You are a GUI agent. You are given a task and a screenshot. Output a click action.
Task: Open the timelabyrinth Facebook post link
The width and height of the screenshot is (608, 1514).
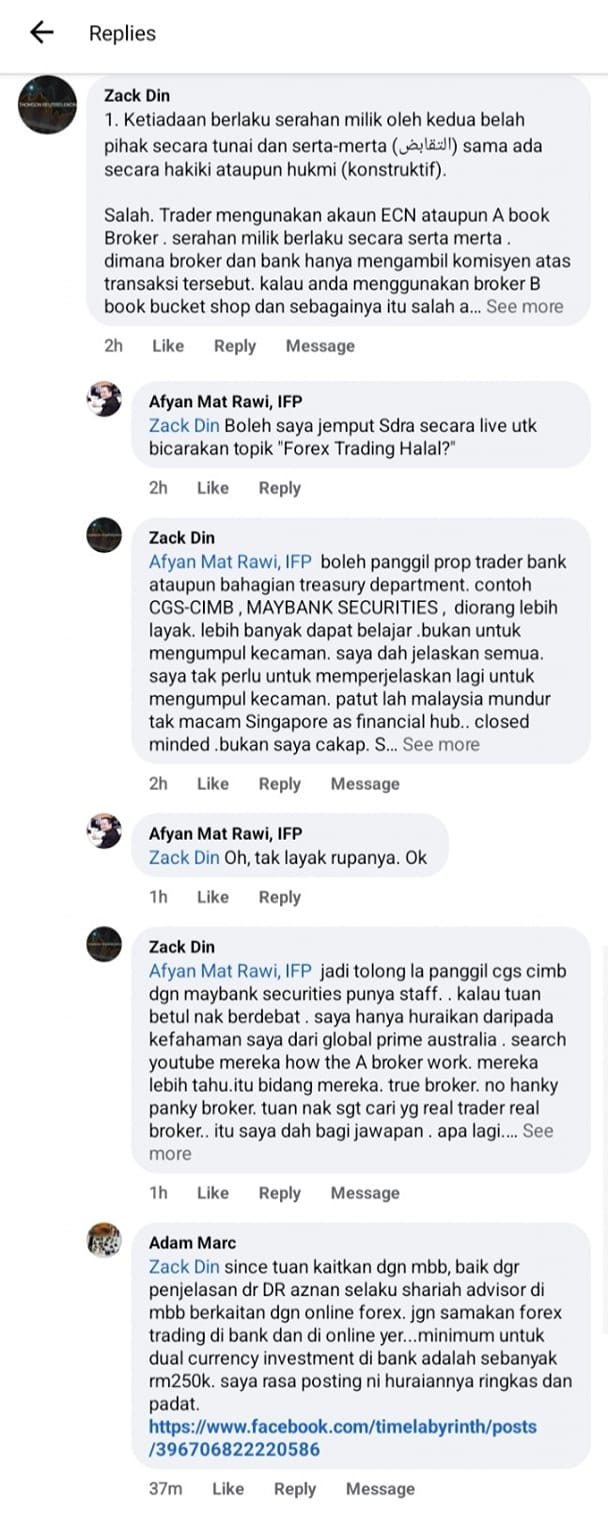tap(343, 1437)
